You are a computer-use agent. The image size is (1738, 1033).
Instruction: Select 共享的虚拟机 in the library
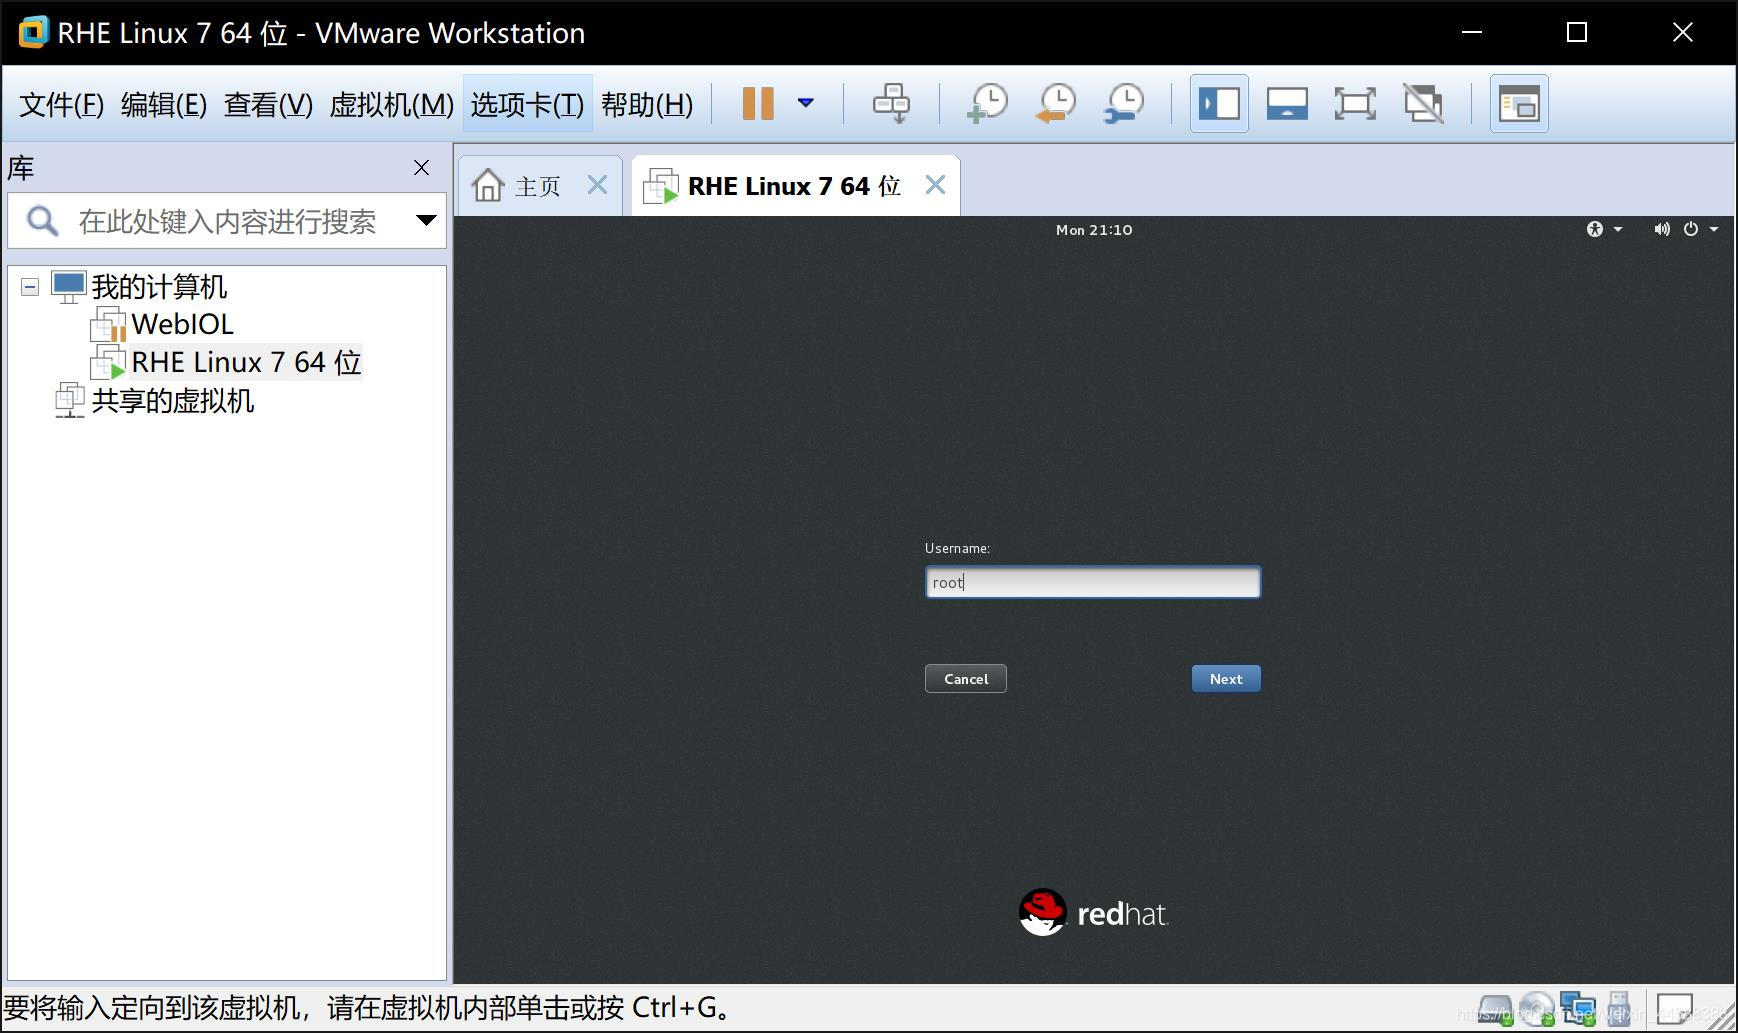tap(172, 401)
